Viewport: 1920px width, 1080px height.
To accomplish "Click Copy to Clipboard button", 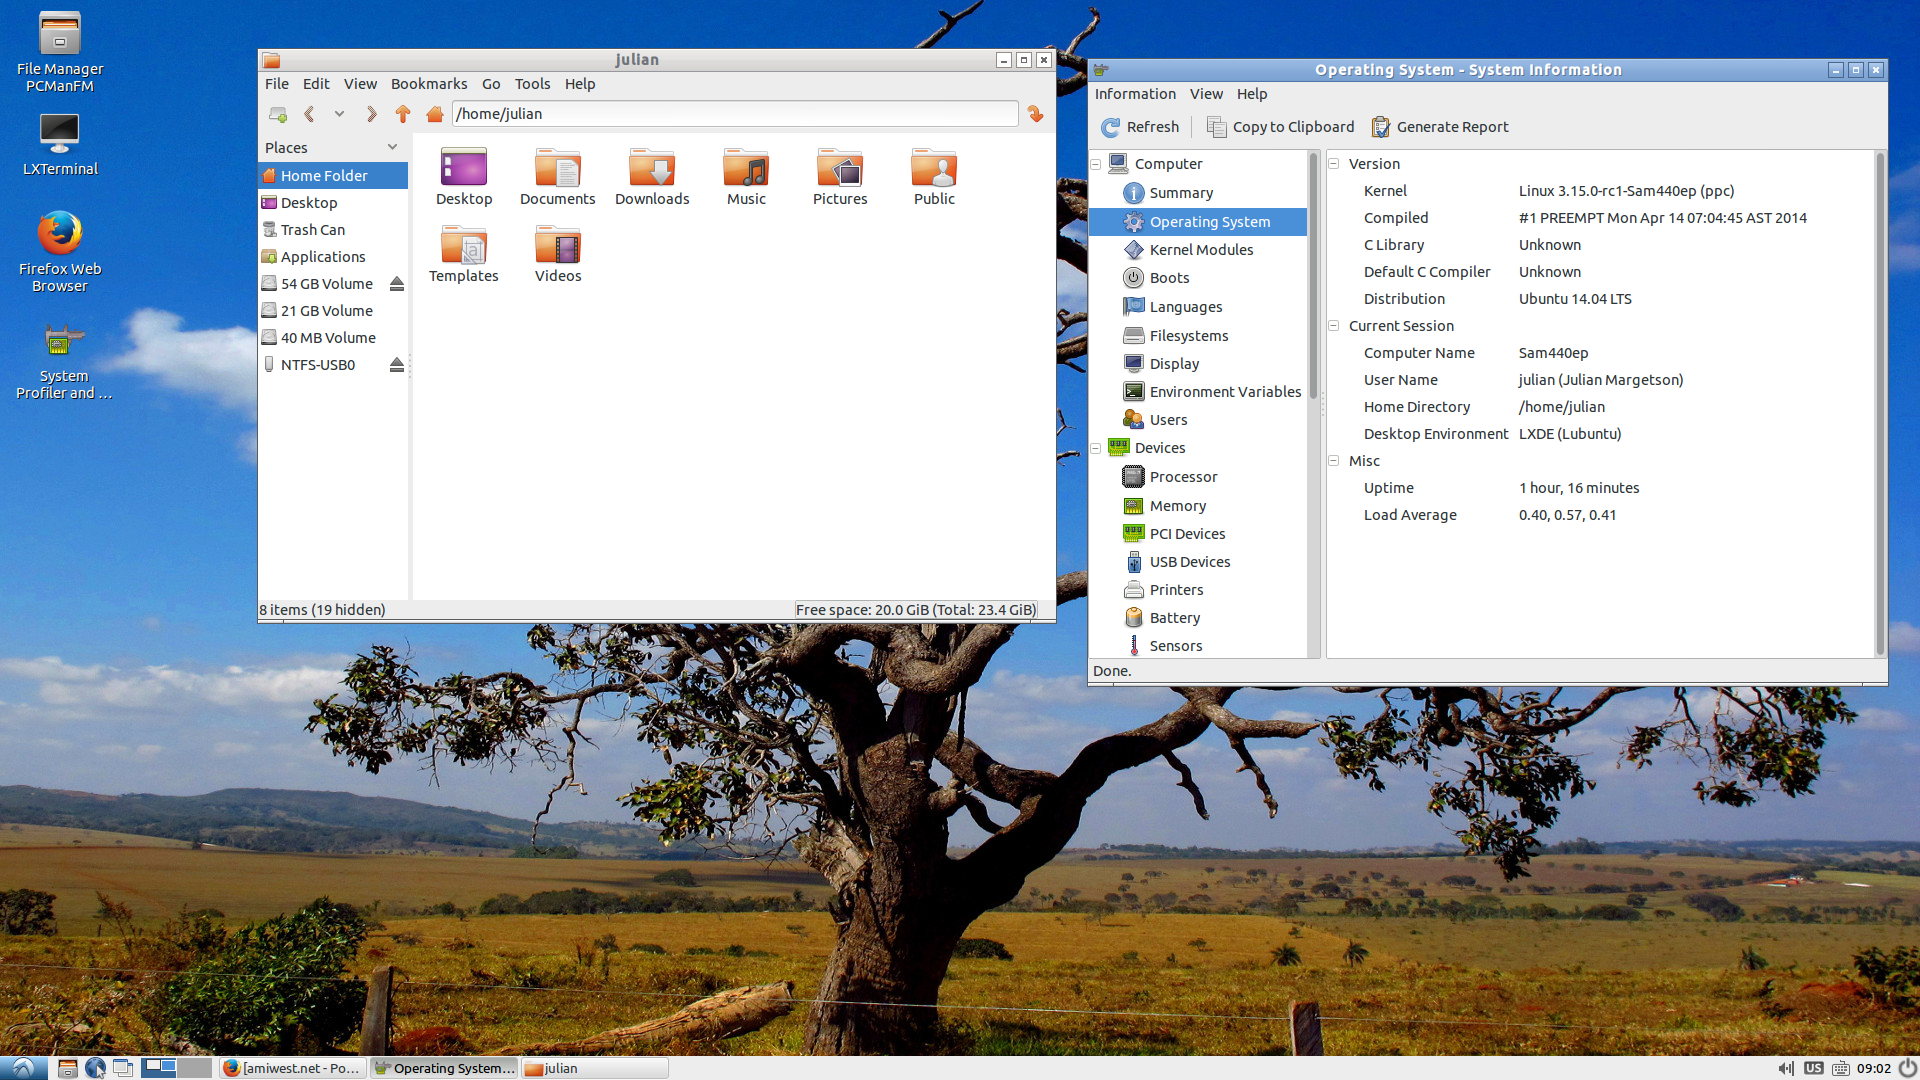I will (x=1281, y=127).
